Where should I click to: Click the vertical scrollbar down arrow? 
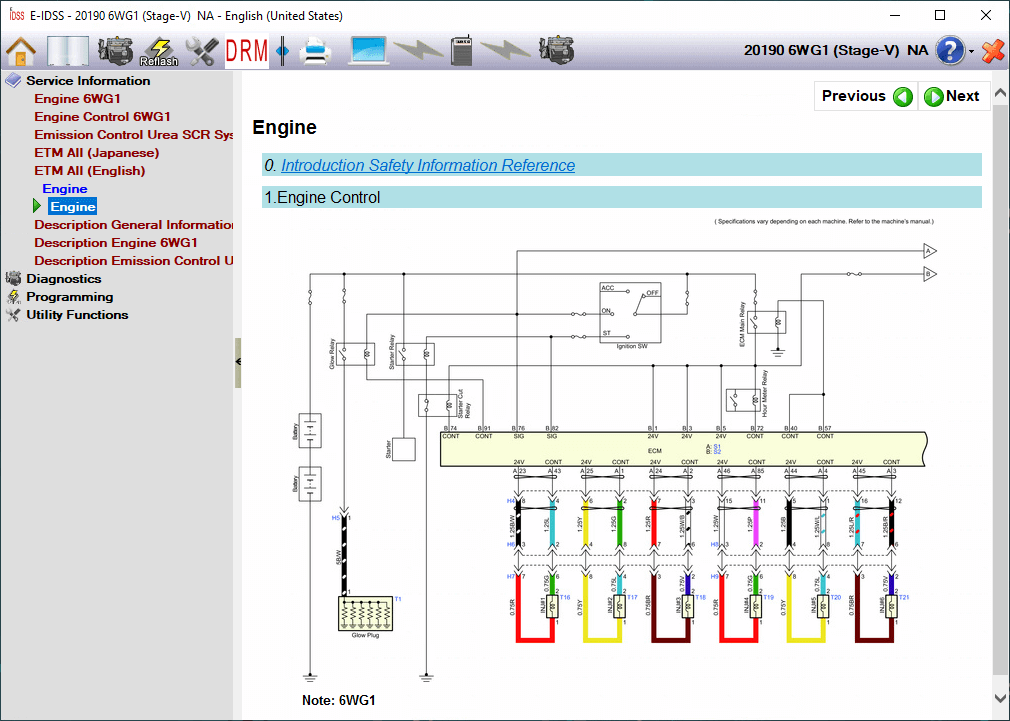point(1000,698)
